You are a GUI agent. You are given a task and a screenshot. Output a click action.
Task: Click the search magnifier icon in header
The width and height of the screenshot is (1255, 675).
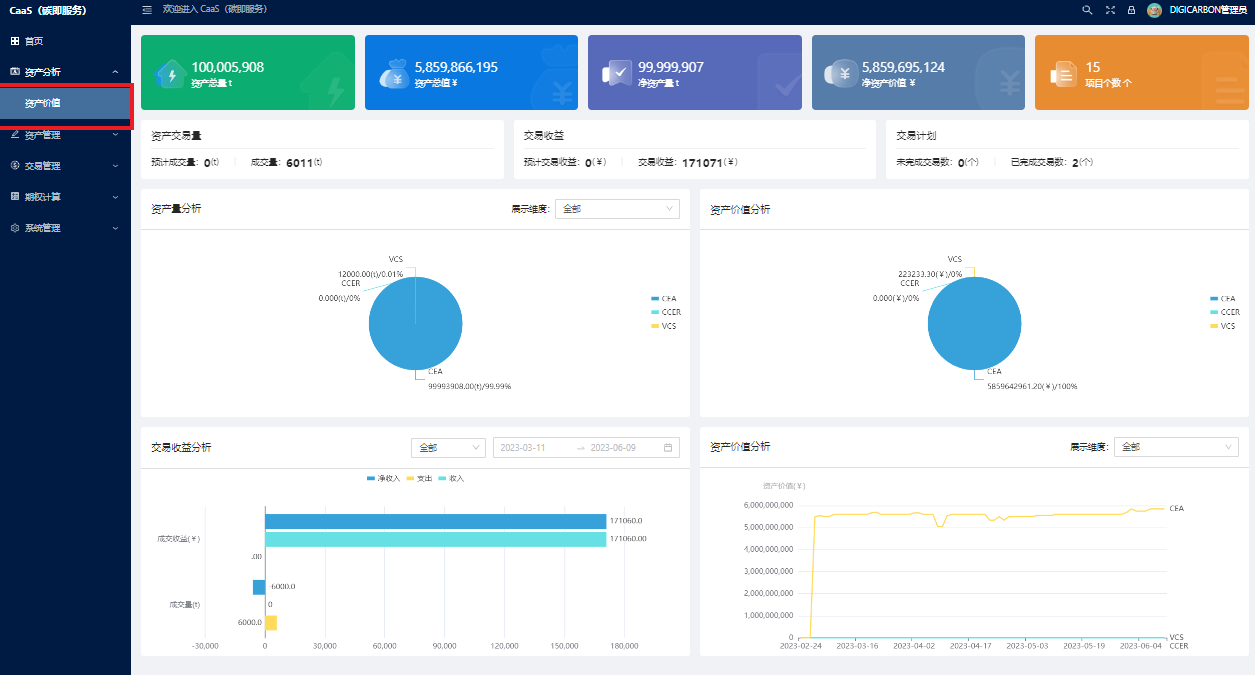1087,10
